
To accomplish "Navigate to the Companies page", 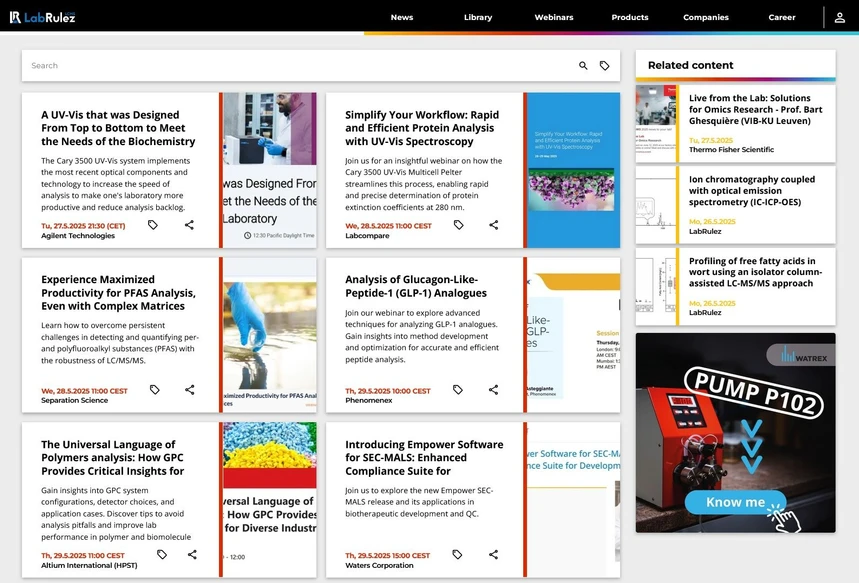I will coord(706,17).
